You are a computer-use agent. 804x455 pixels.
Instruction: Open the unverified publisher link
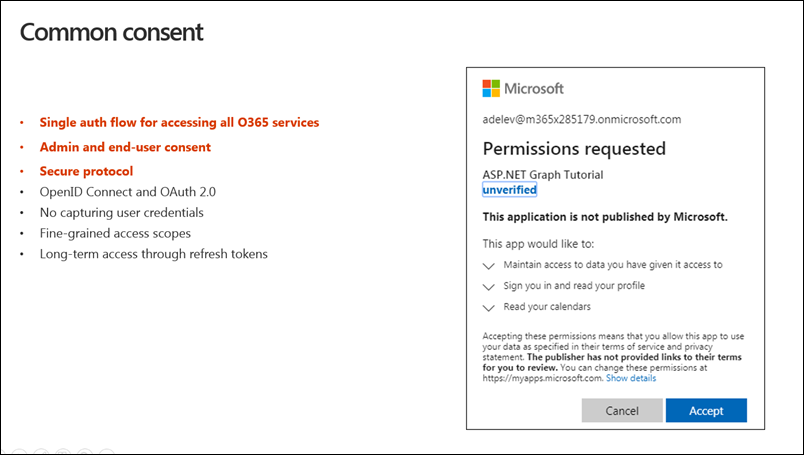510,190
